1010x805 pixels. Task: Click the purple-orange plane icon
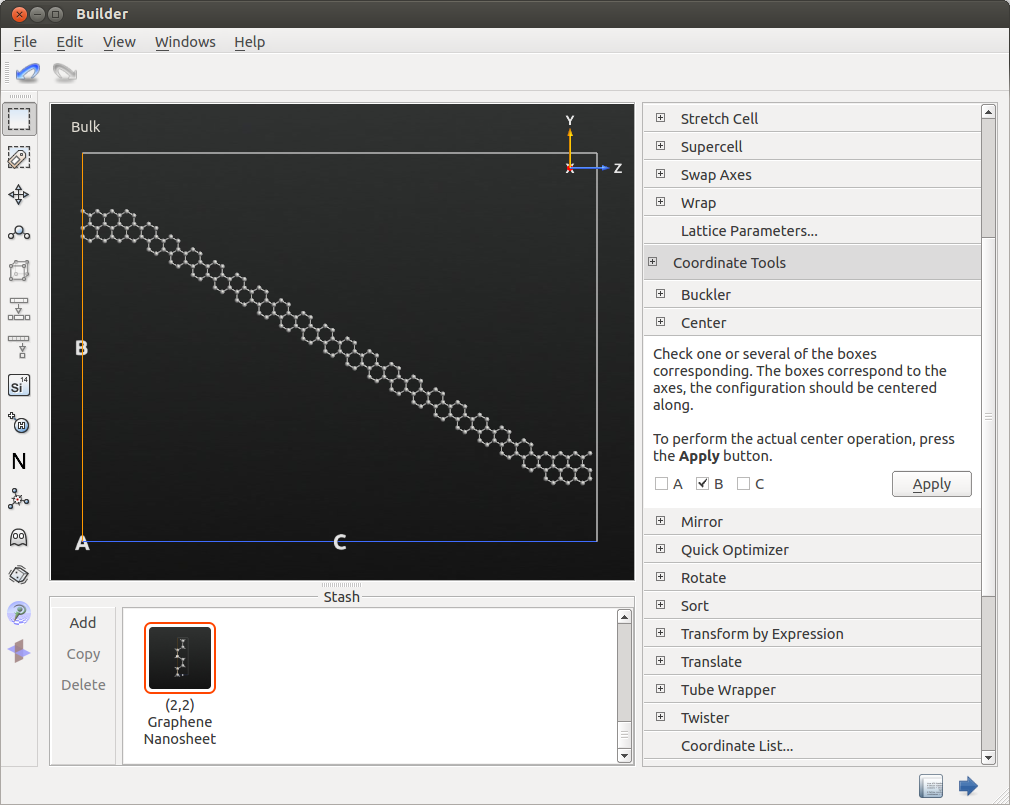(19, 651)
